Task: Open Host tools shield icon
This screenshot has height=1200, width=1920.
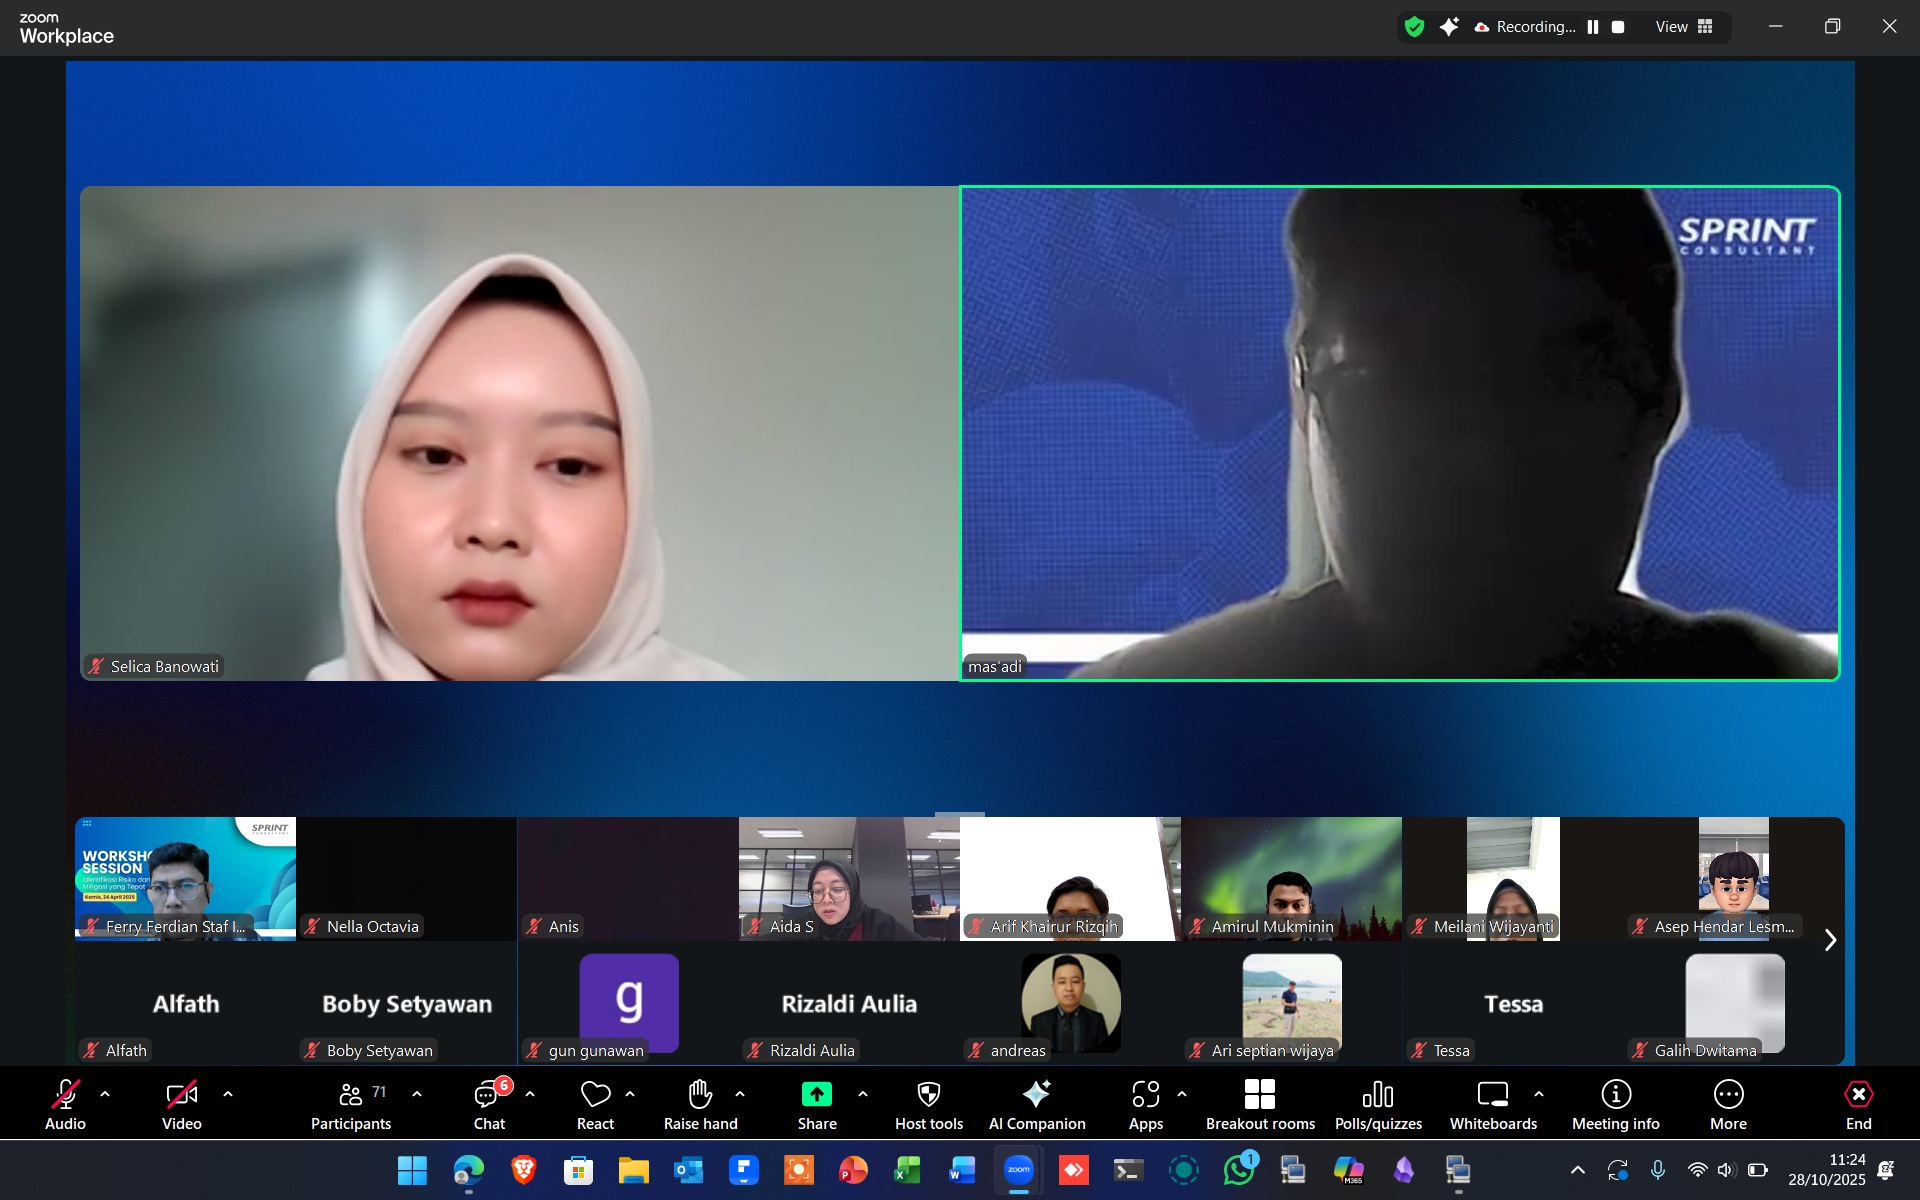Action: click(929, 1095)
